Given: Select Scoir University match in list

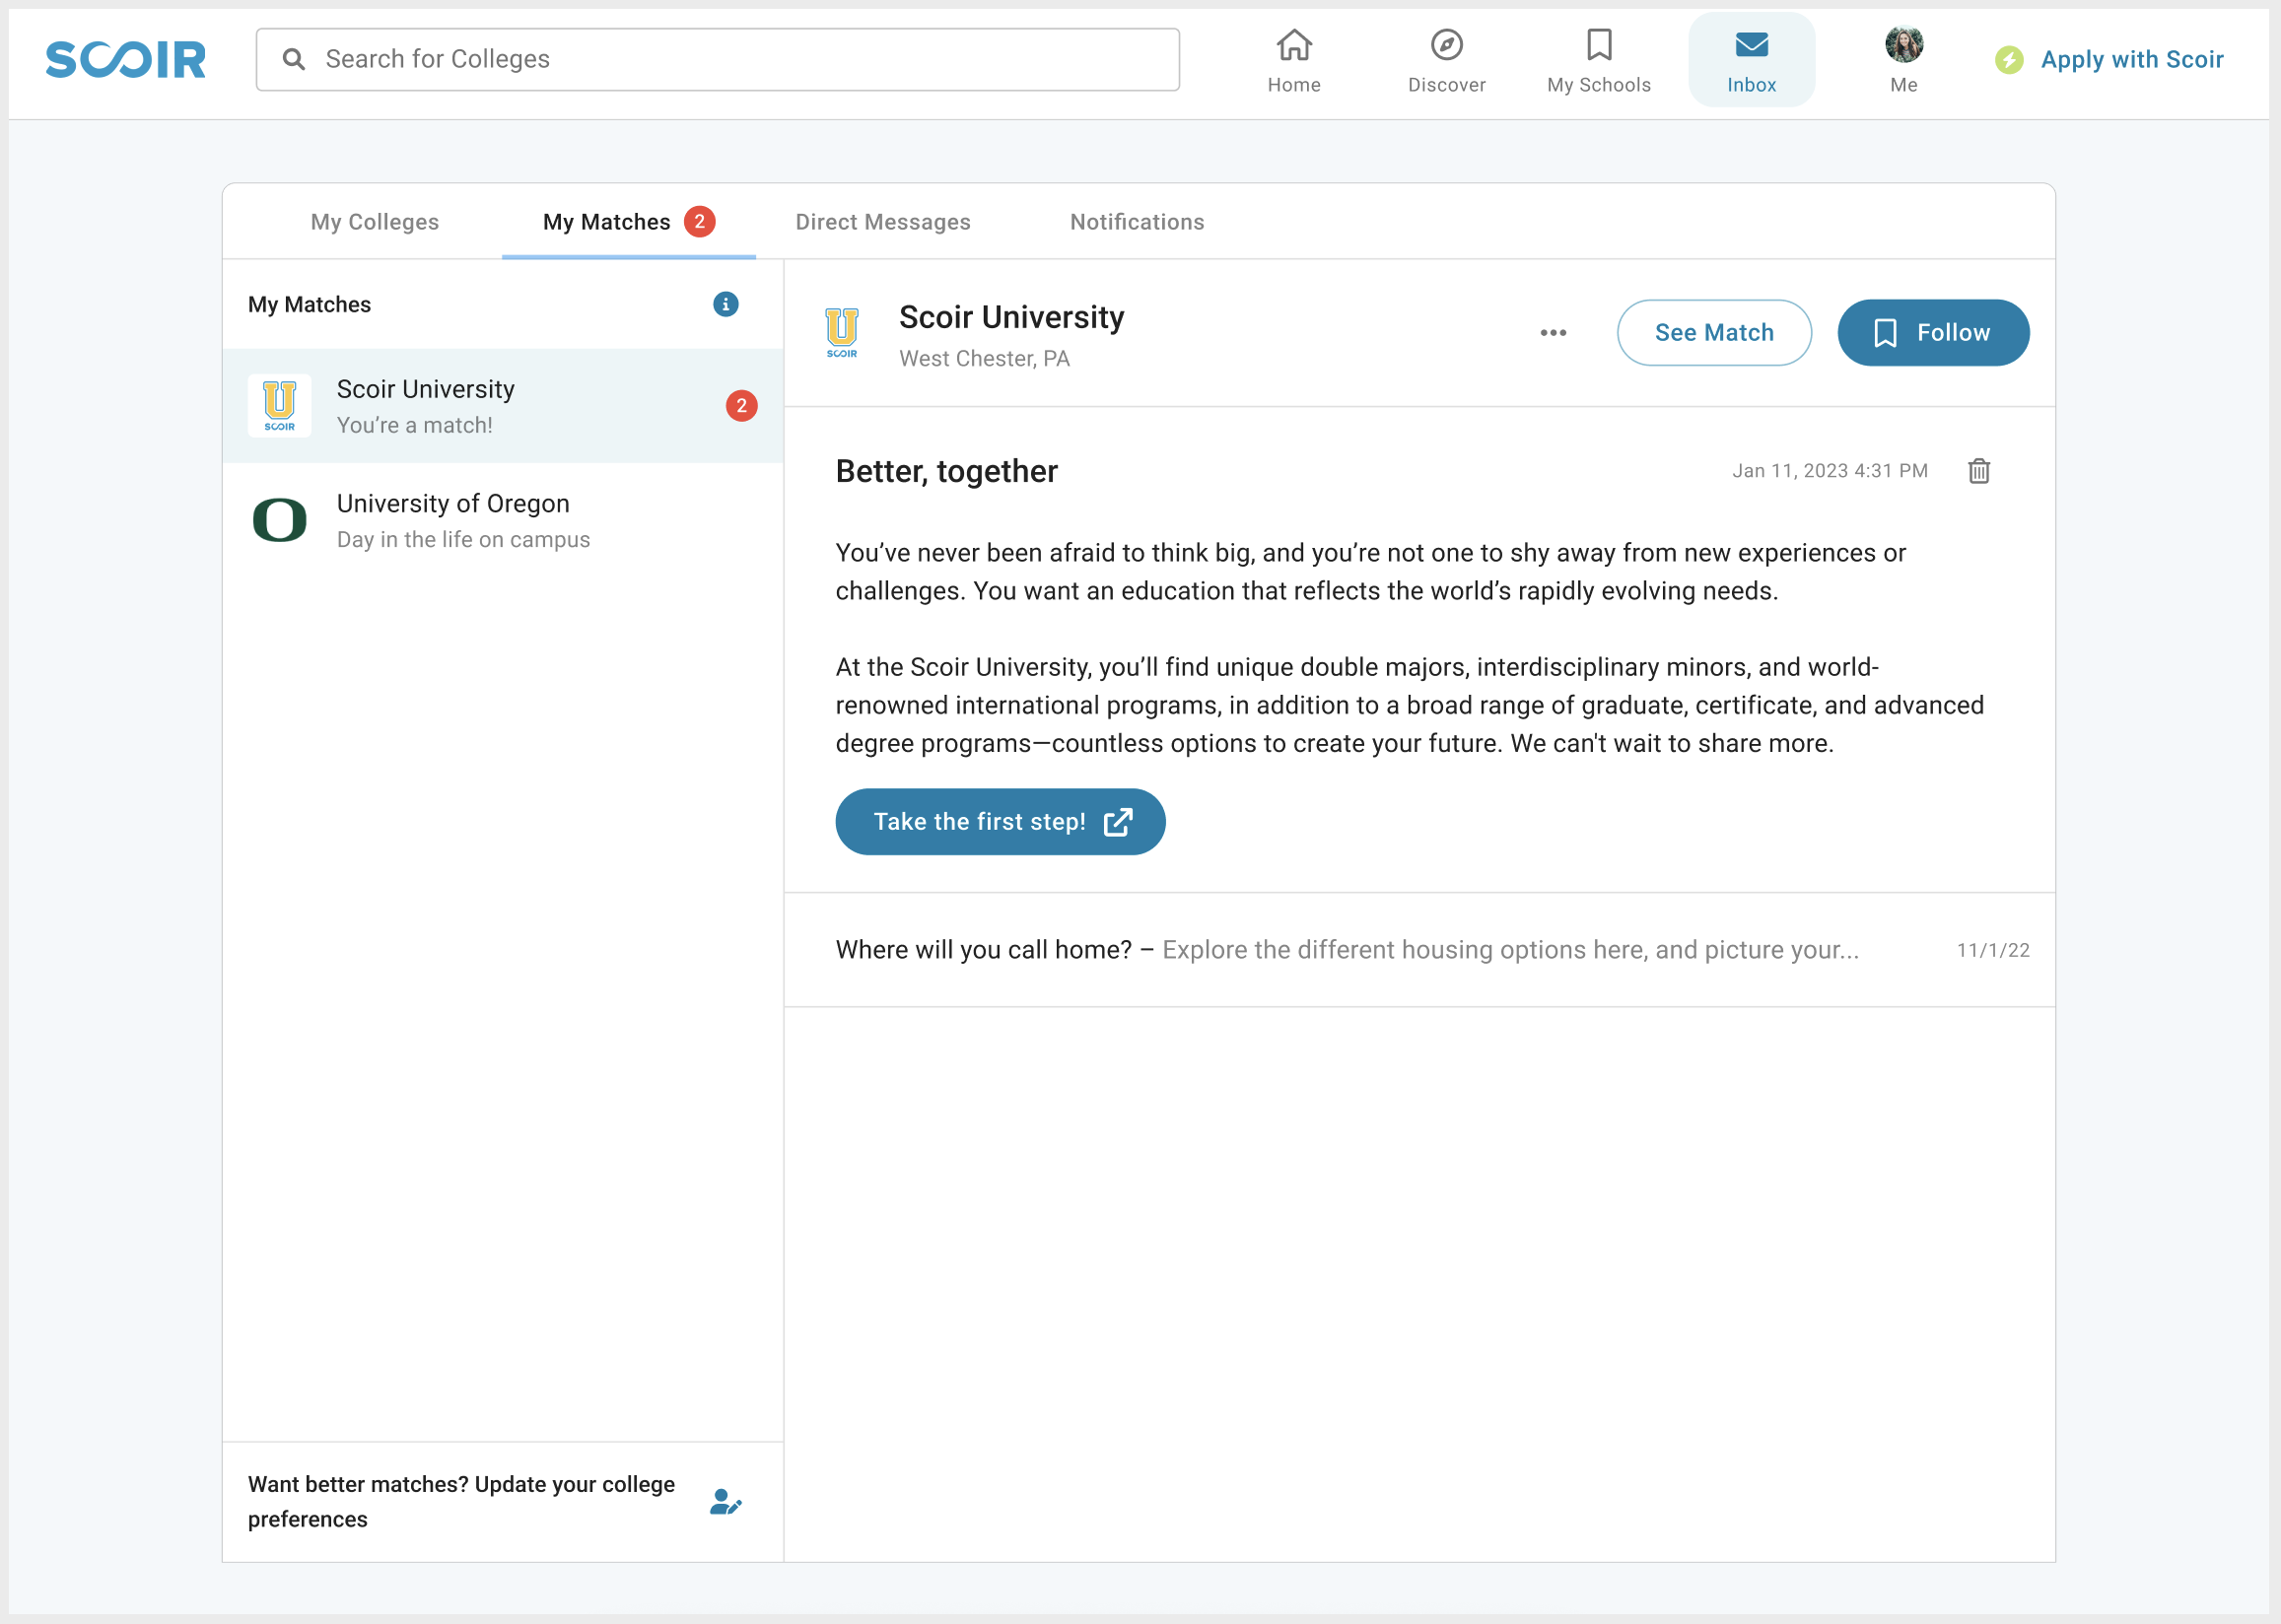Looking at the screenshot, I should (502, 406).
